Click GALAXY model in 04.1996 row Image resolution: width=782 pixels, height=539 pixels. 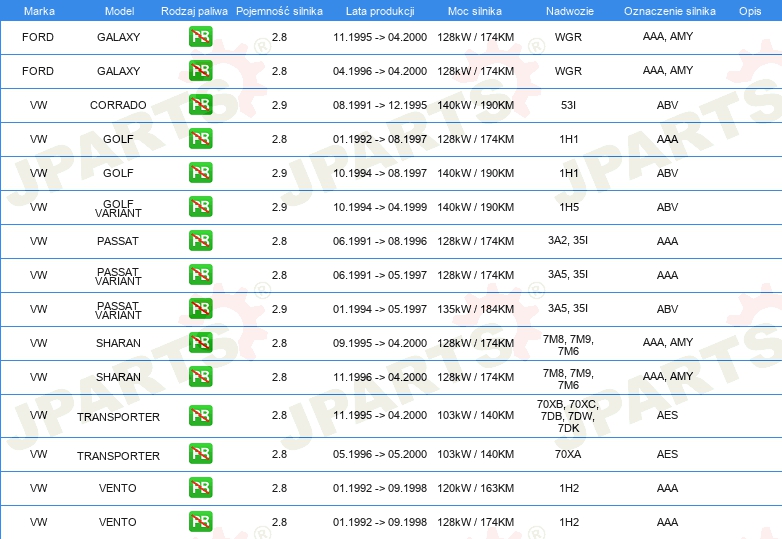pyautogui.click(x=118, y=71)
